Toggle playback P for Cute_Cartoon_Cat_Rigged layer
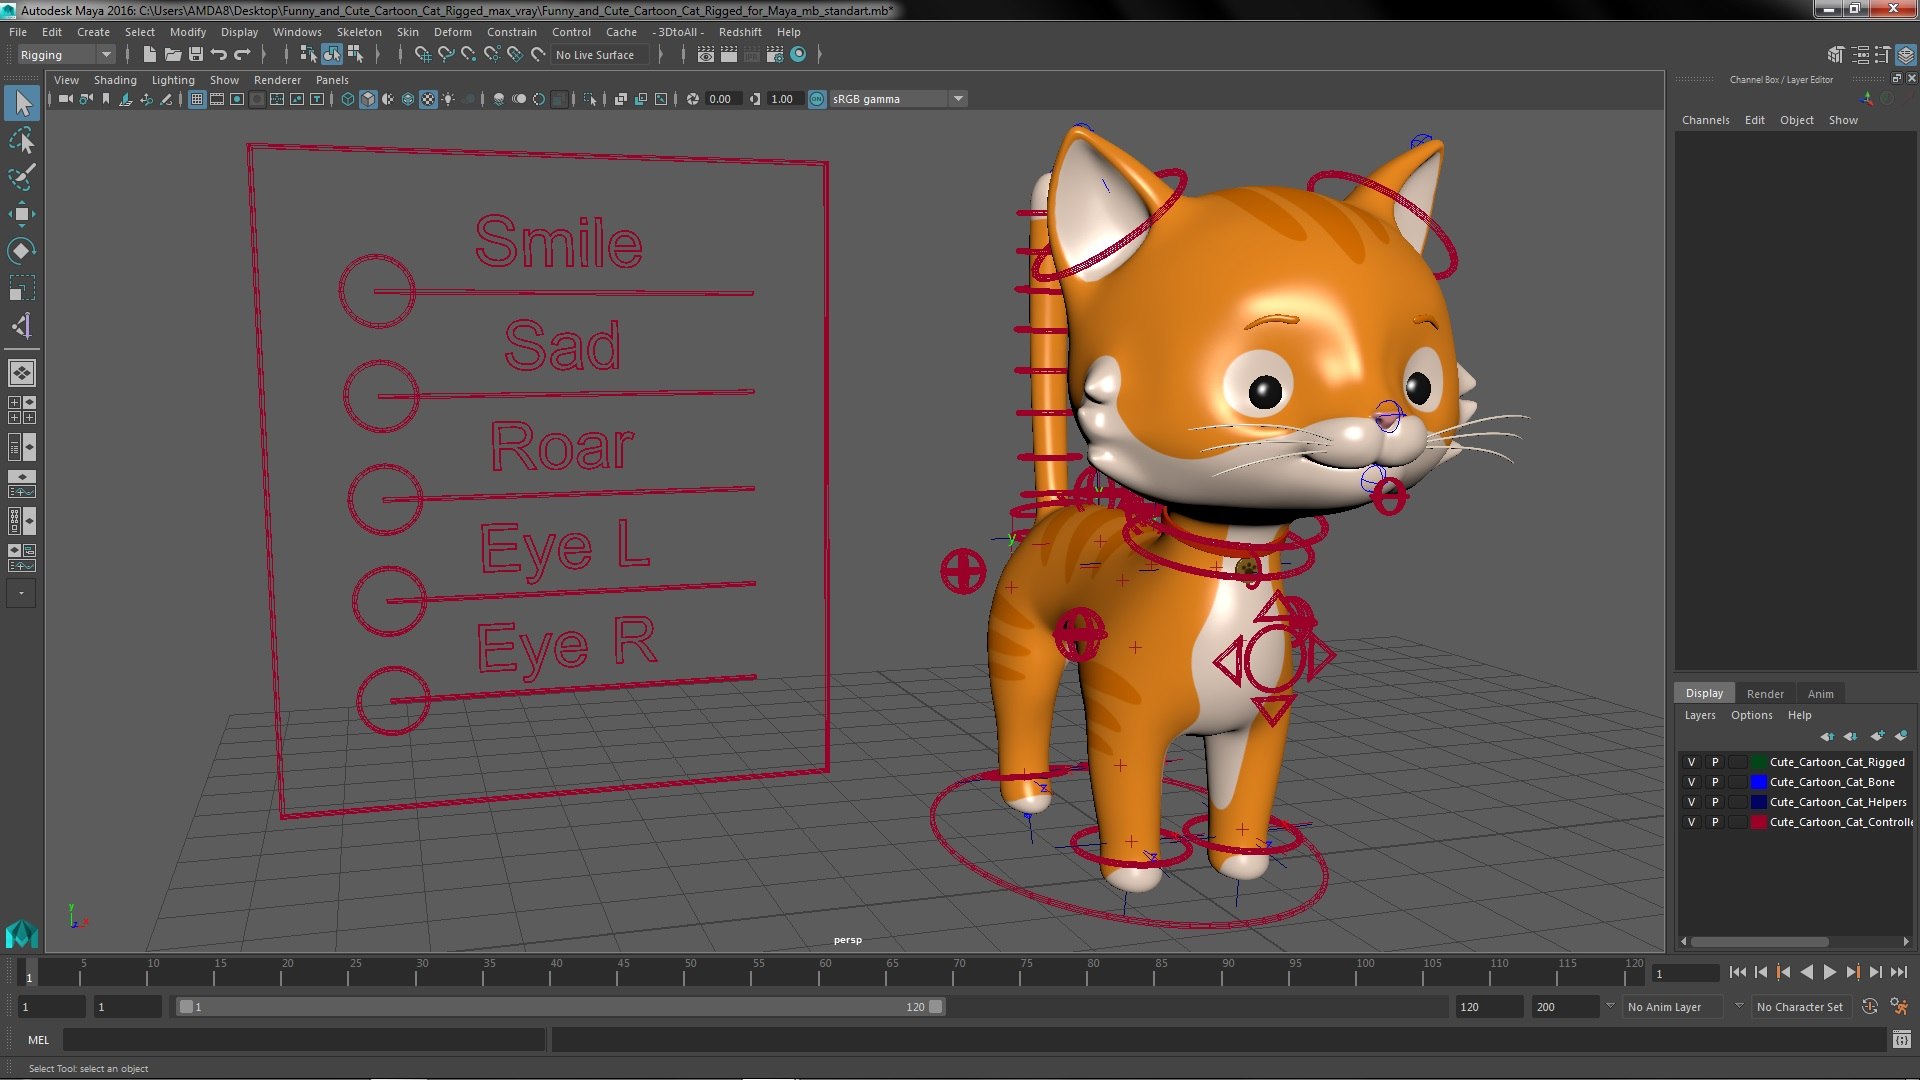The width and height of the screenshot is (1920, 1080). (x=1714, y=762)
